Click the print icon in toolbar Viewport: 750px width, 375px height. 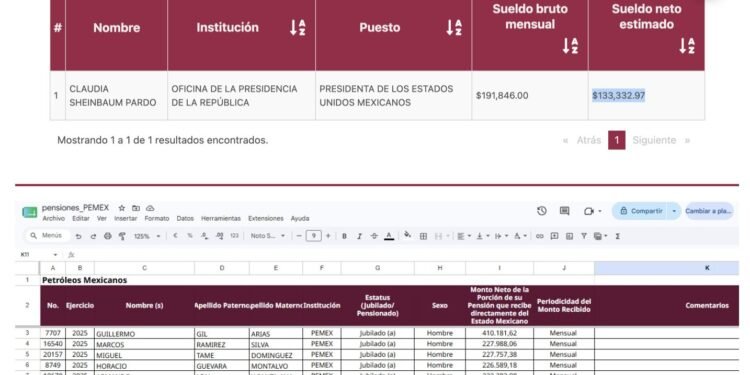coord(108,236)
